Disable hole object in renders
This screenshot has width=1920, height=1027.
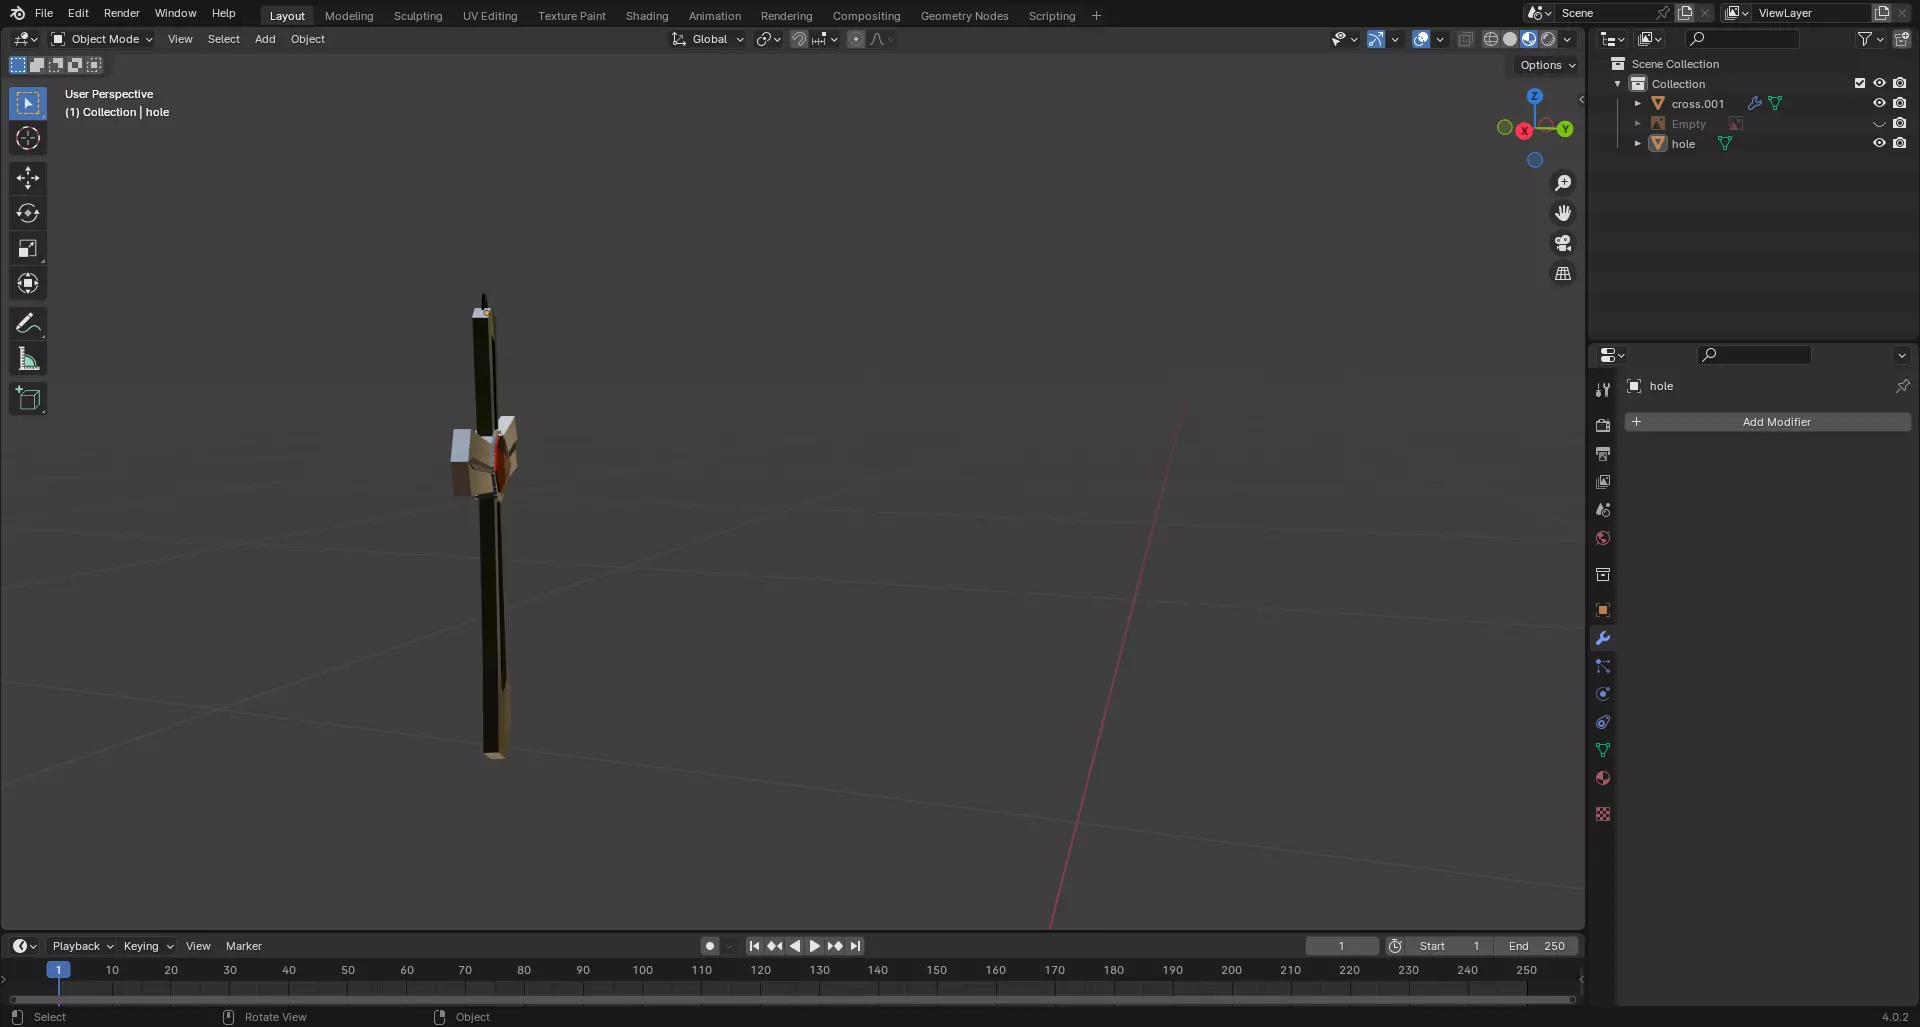pyautogui.click(x=1899, y=143)
